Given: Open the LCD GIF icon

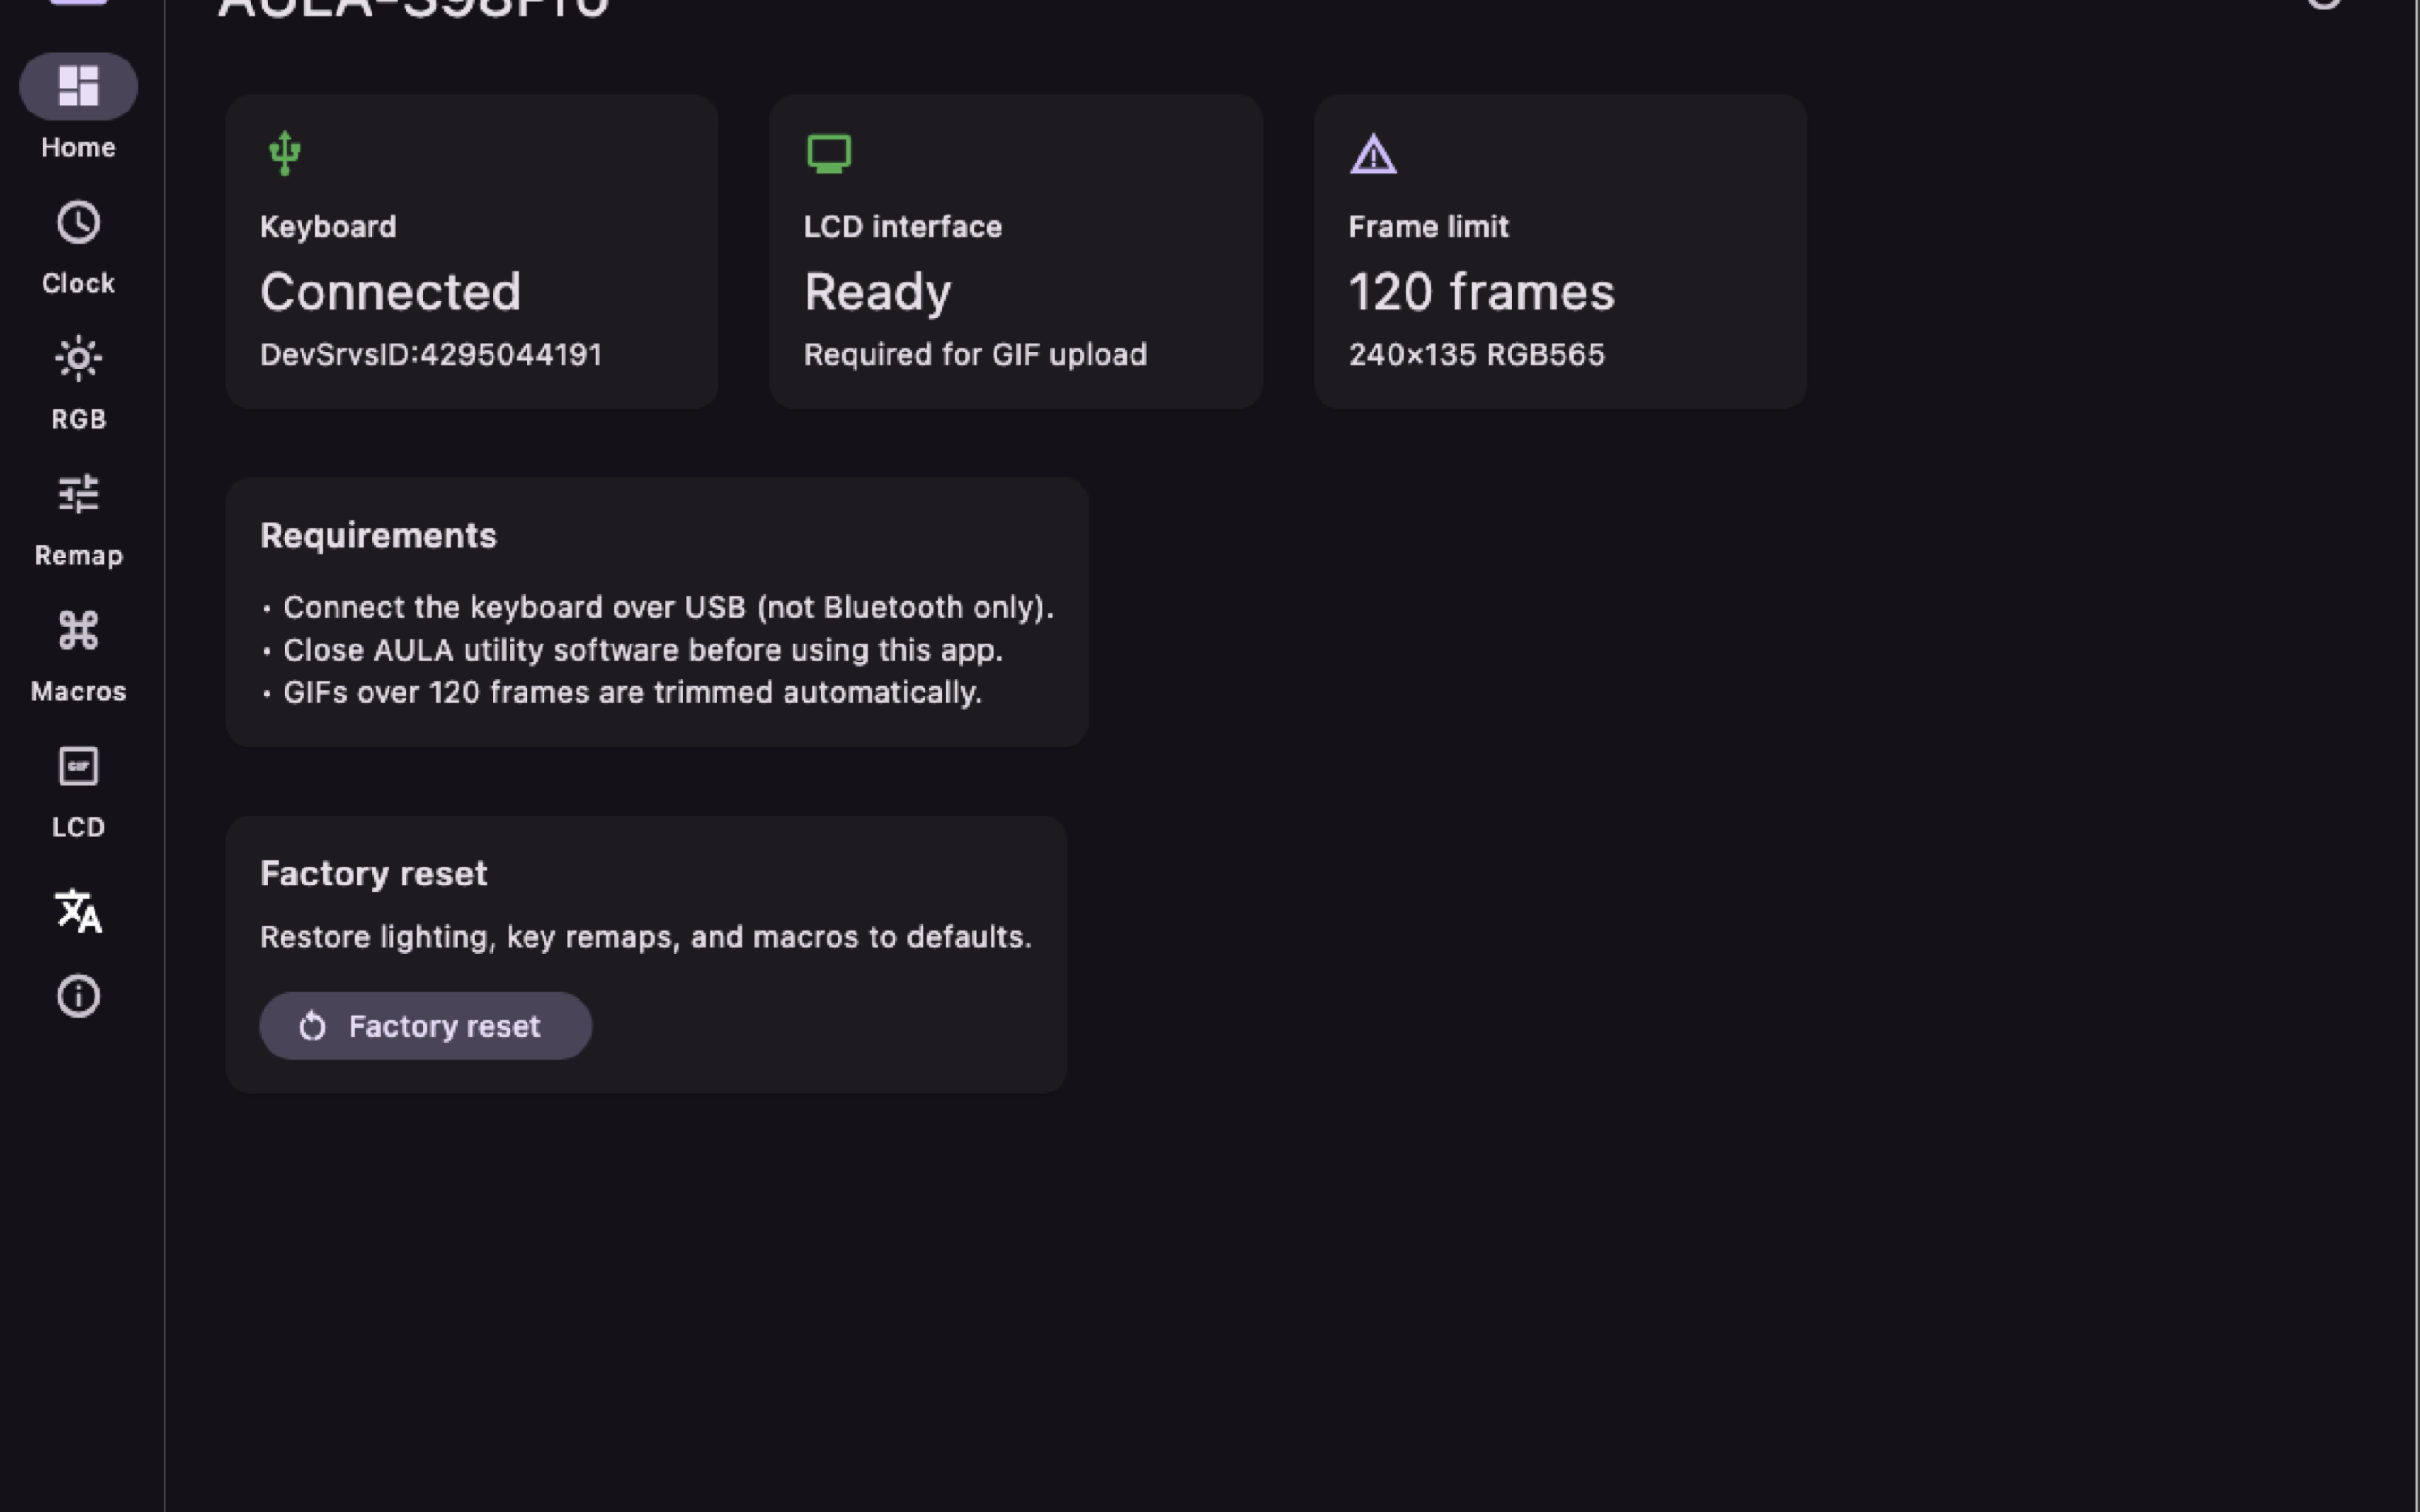Looking at the screenshot, I should 78,767.
